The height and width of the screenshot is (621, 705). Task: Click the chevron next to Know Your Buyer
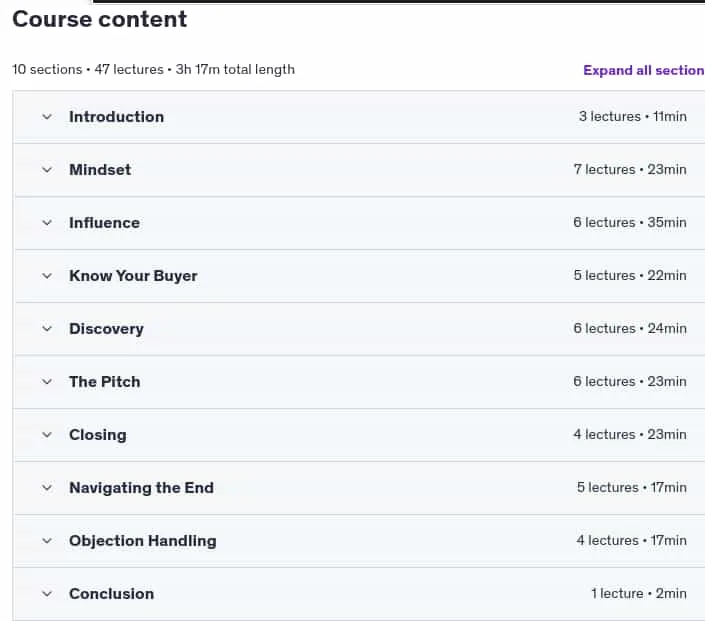coord(47,276)
